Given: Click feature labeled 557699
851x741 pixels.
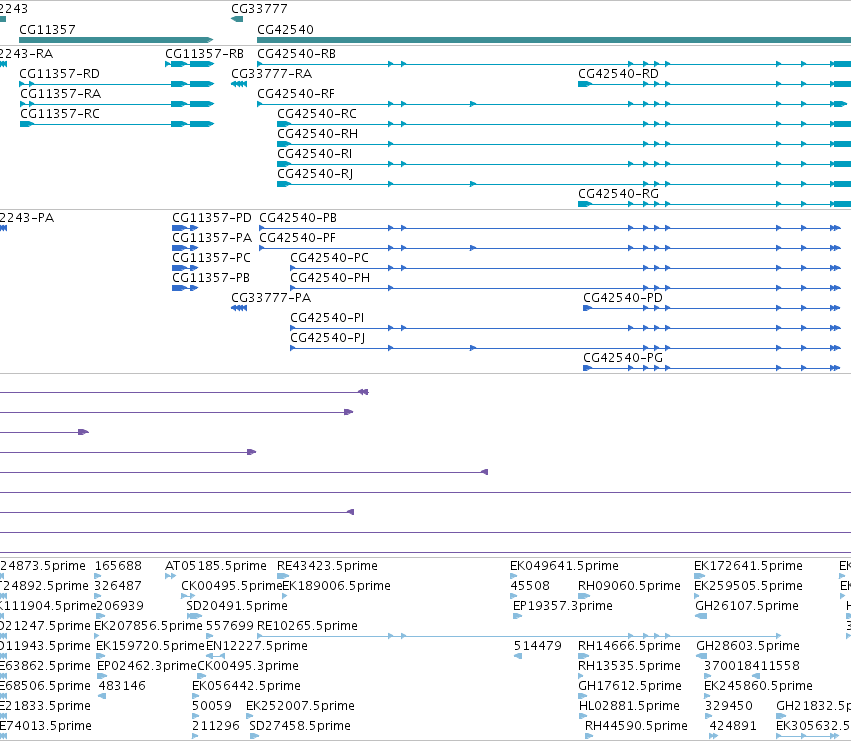Looking at the screenshot, I should (x=230, y=626).
